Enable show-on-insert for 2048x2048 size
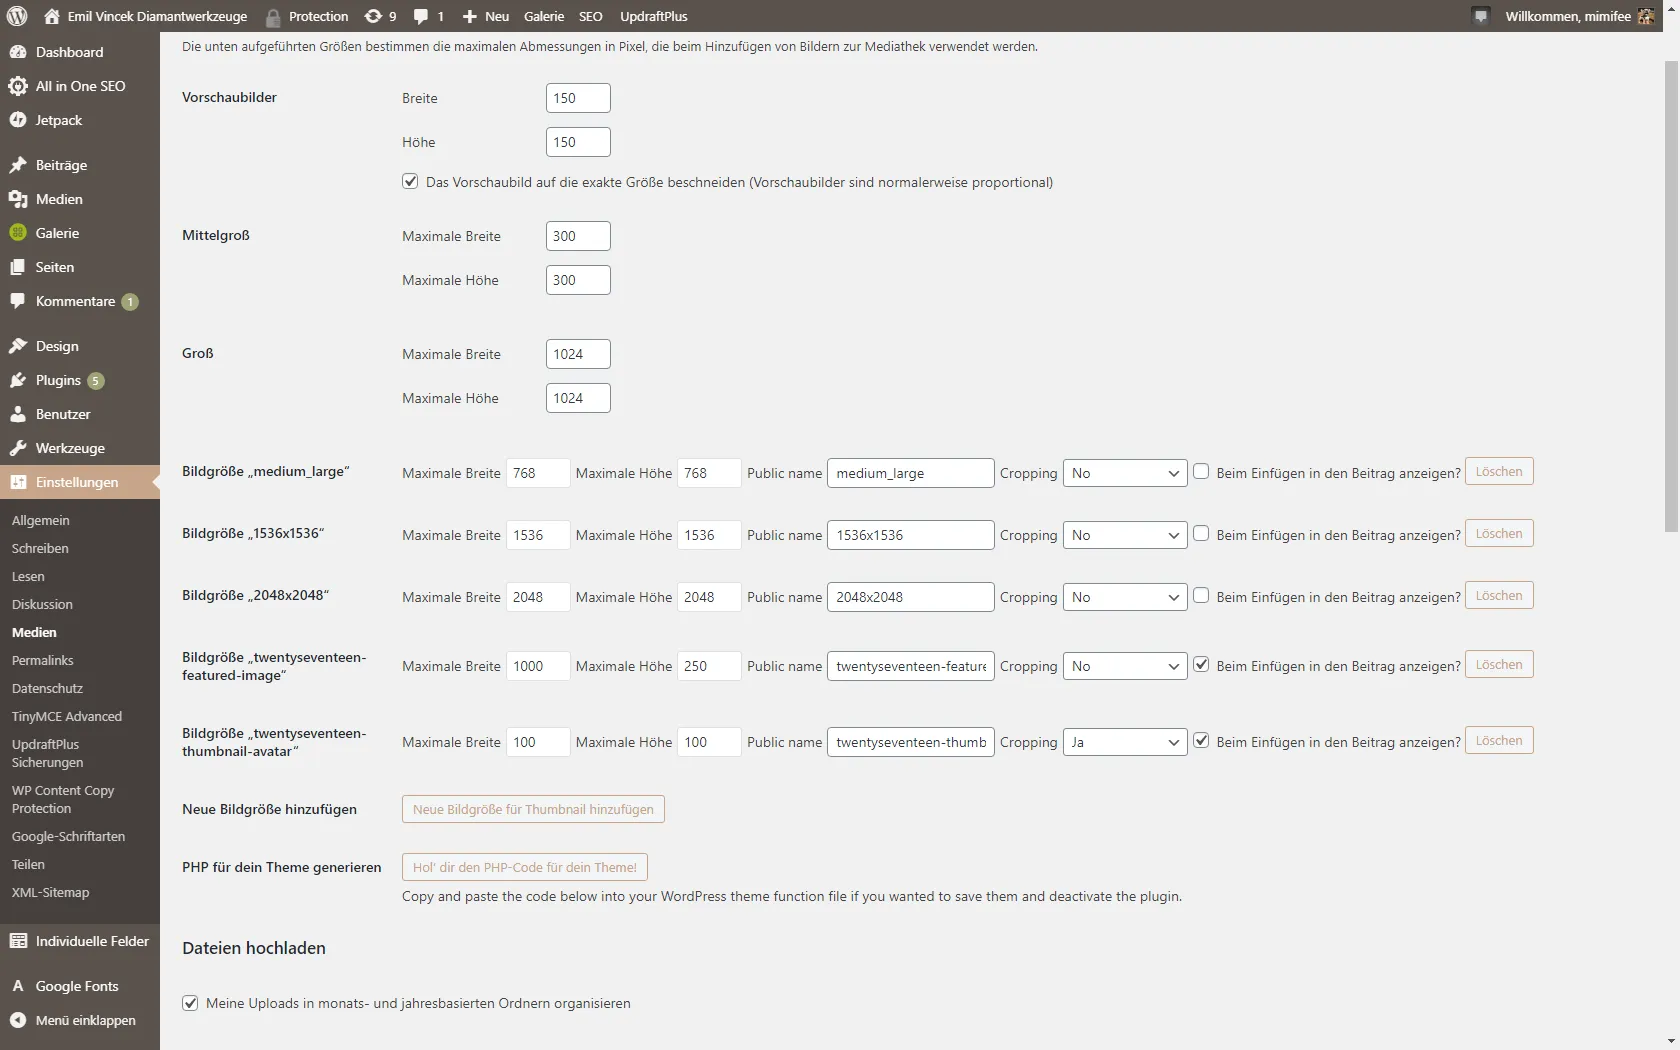Screen dimensions: 1680x1050 click(x=1201, y=595)
